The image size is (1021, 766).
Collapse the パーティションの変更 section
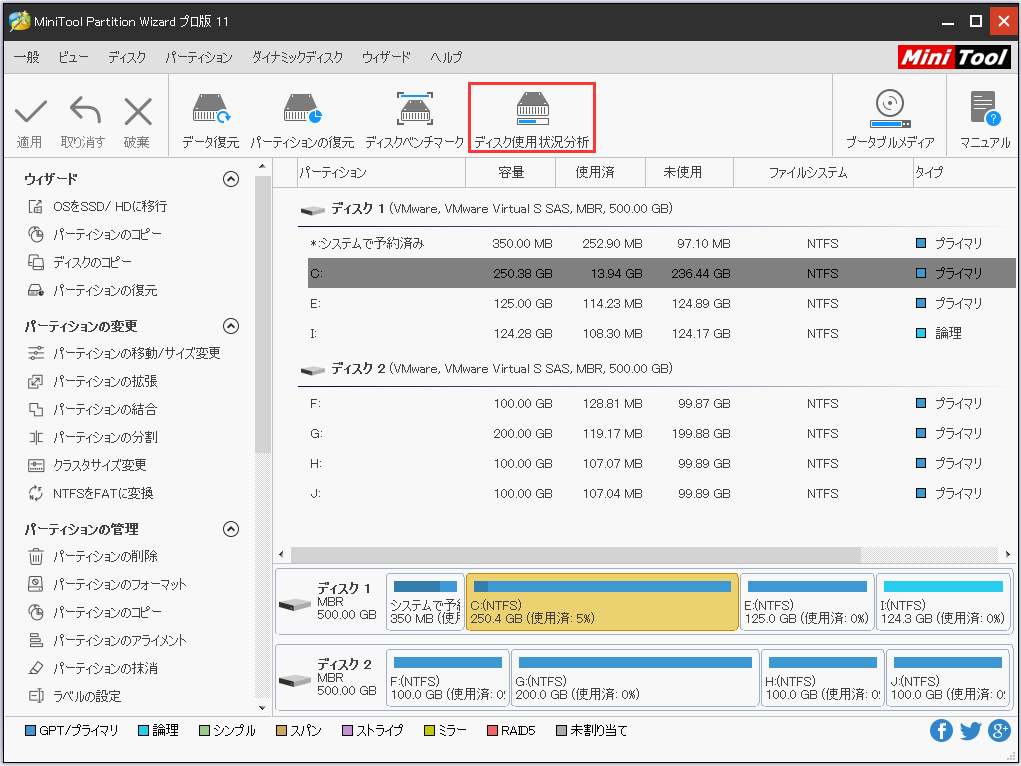231,326
